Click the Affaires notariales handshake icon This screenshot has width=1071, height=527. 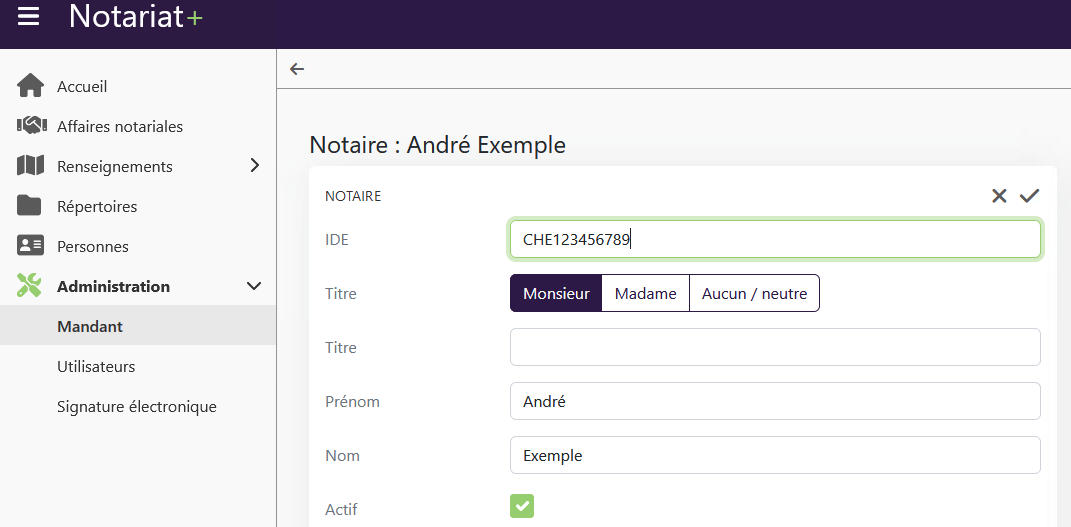click(30, 126)
